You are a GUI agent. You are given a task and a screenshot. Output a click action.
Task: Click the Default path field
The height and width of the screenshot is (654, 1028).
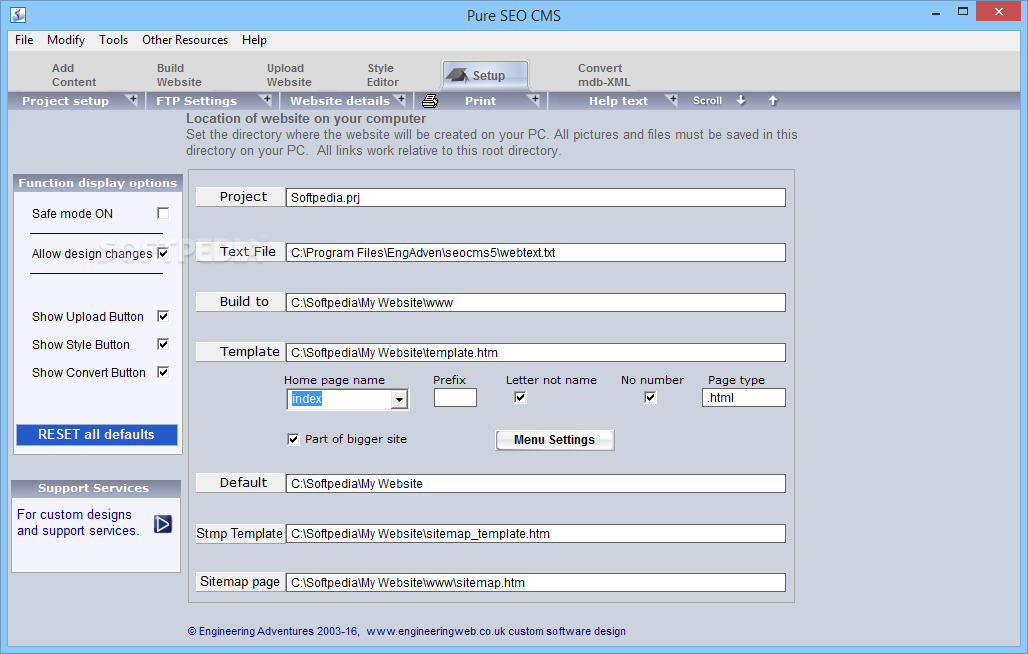point(536,483)
